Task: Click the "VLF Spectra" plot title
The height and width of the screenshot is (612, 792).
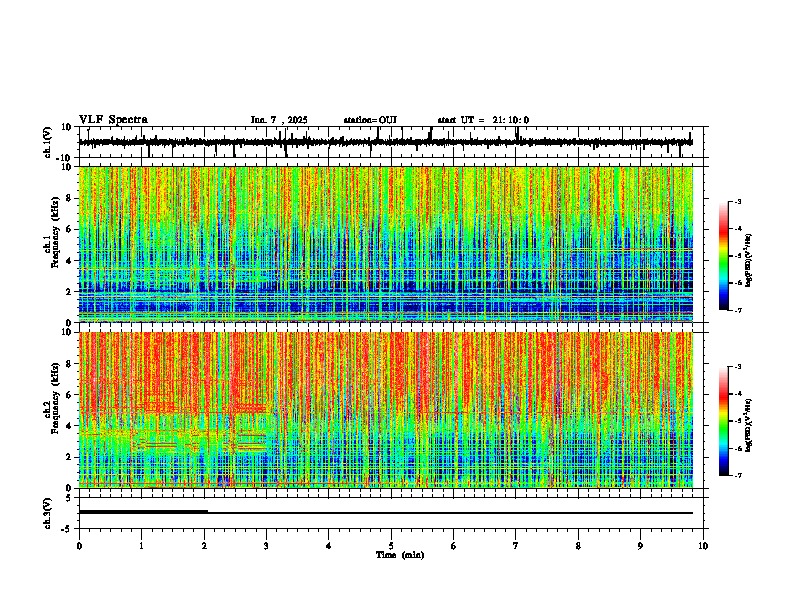Action: pos(113,120)
